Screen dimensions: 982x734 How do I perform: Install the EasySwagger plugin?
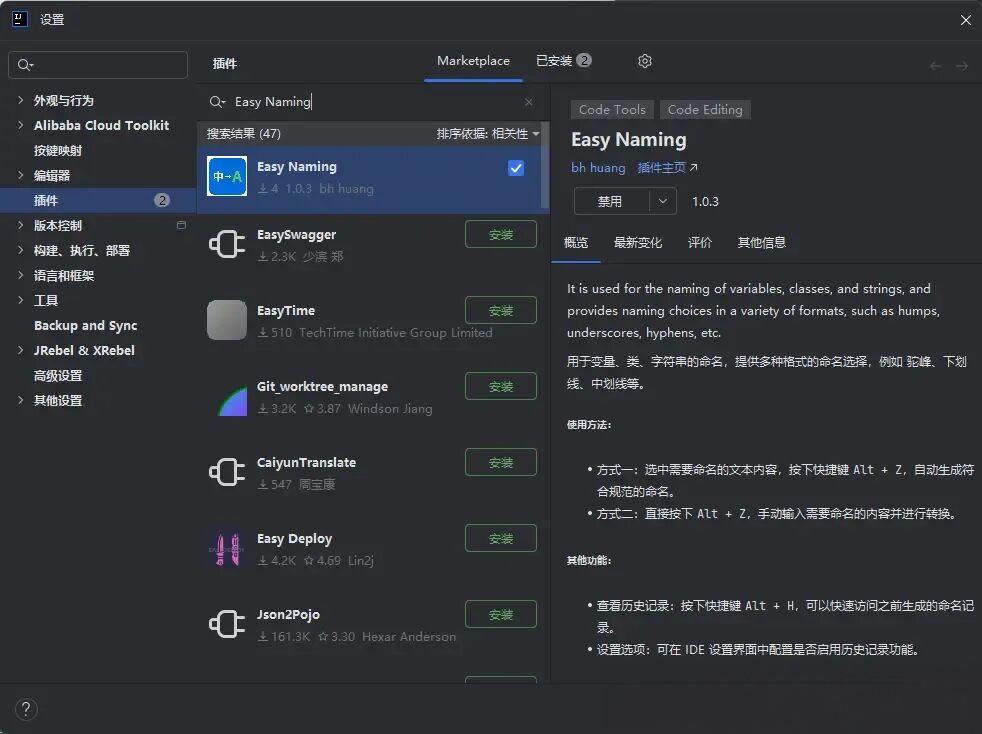501,235
